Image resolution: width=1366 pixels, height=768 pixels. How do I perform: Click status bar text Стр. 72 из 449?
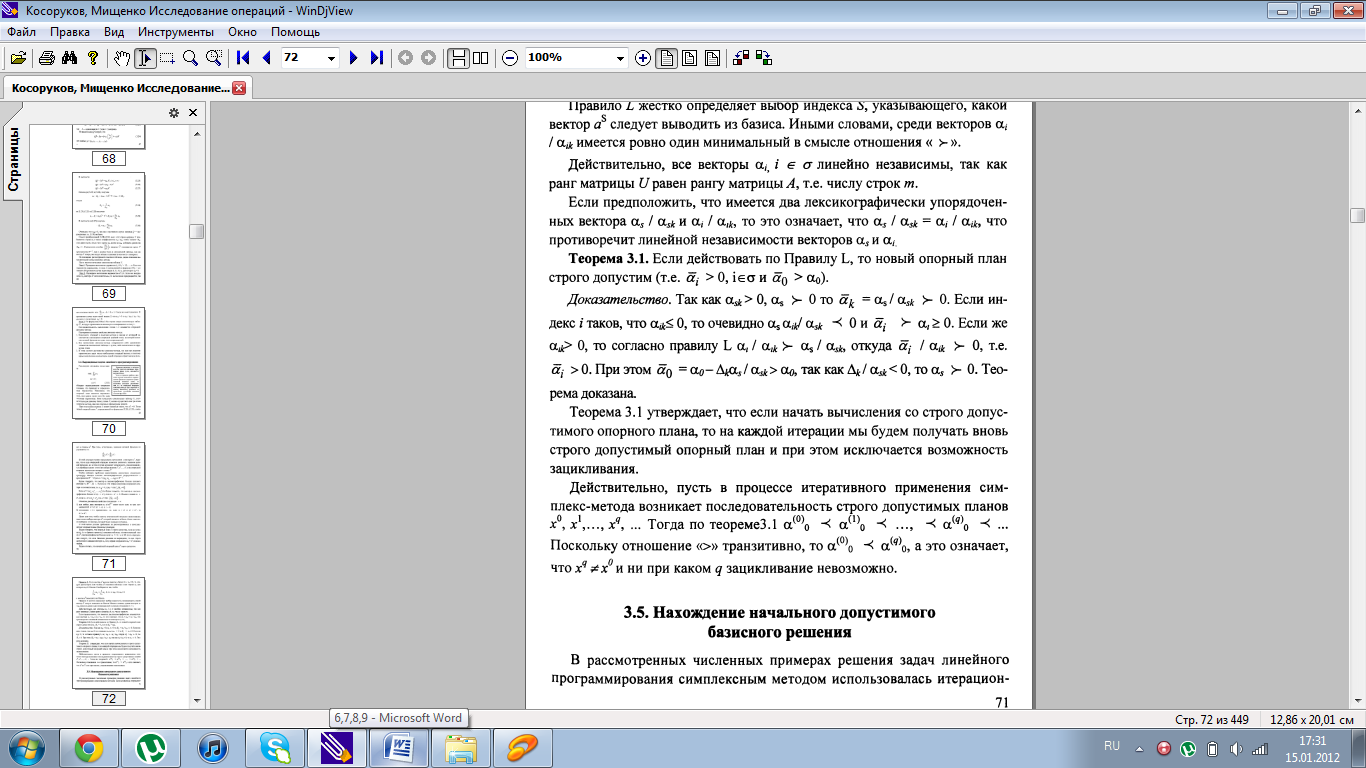point(1213,719)
